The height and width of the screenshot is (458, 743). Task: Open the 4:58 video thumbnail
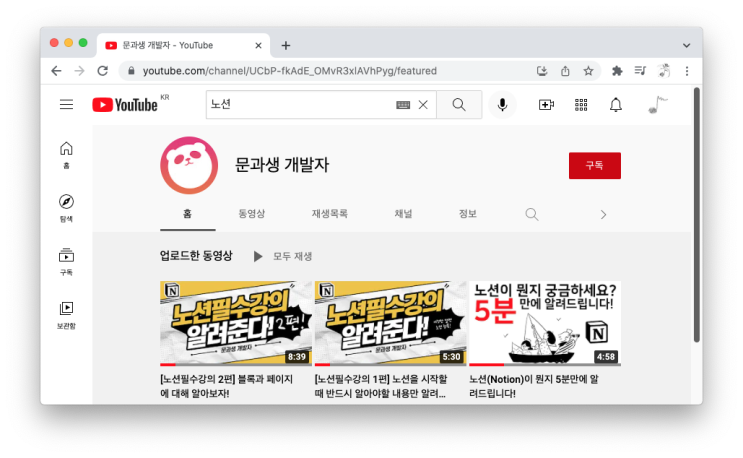[545, 323]
